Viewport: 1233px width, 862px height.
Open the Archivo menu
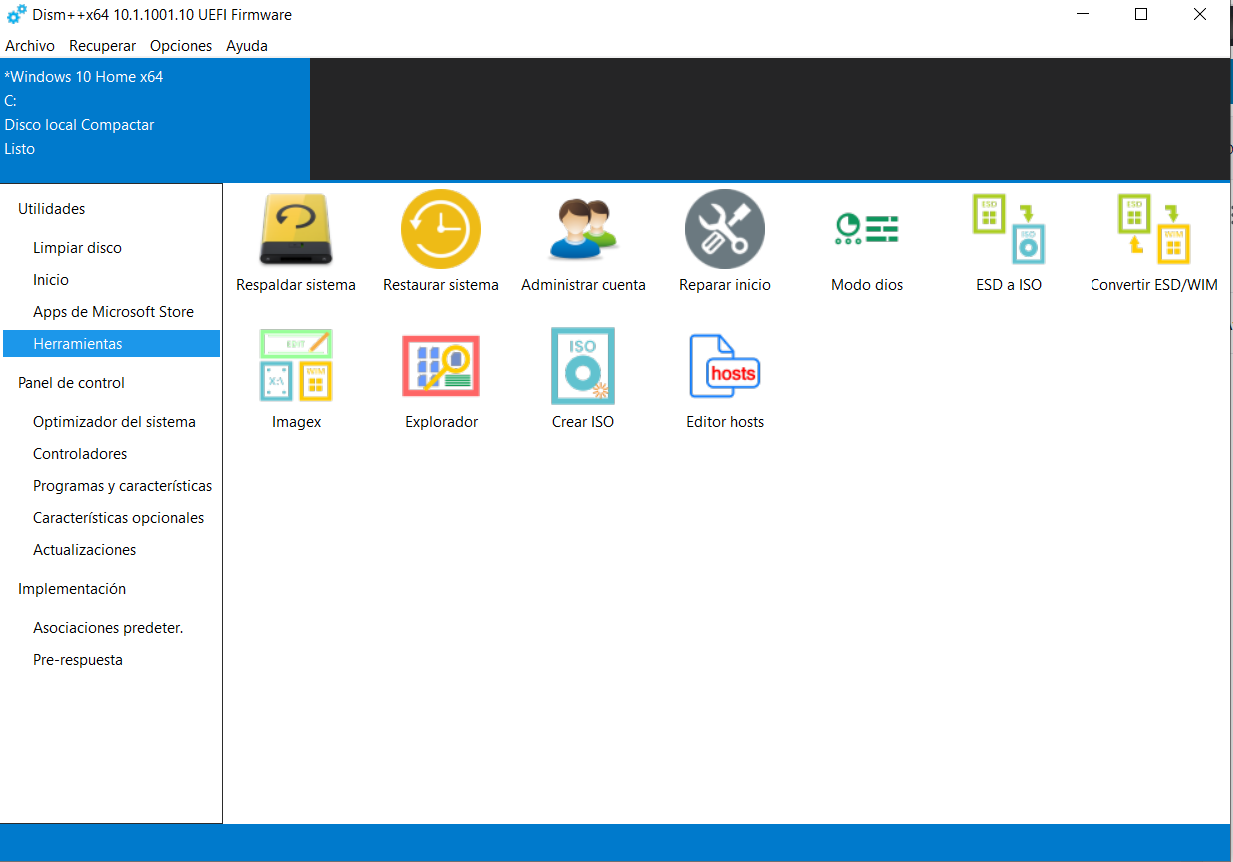click(30, 46)
